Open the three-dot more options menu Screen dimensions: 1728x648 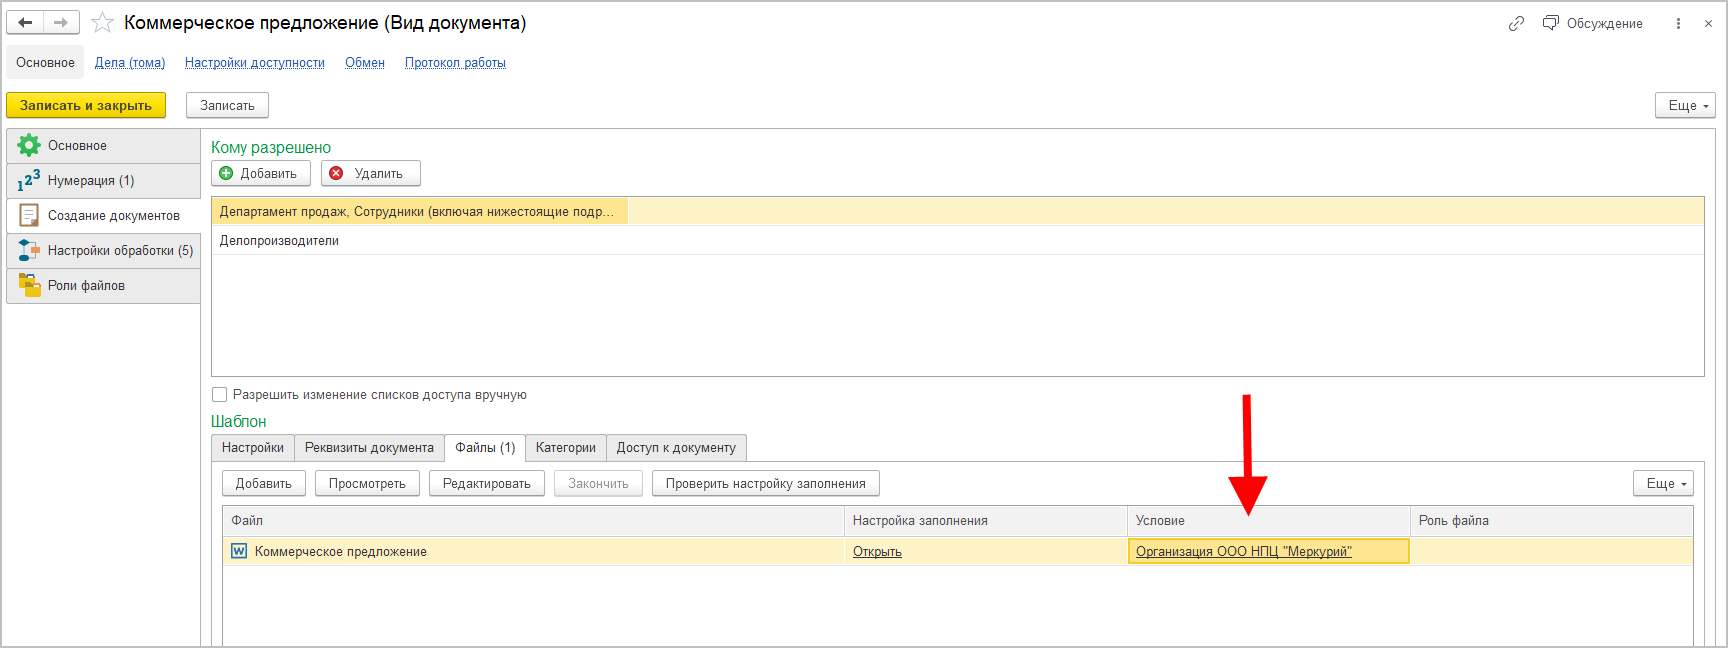[1678, 23]
